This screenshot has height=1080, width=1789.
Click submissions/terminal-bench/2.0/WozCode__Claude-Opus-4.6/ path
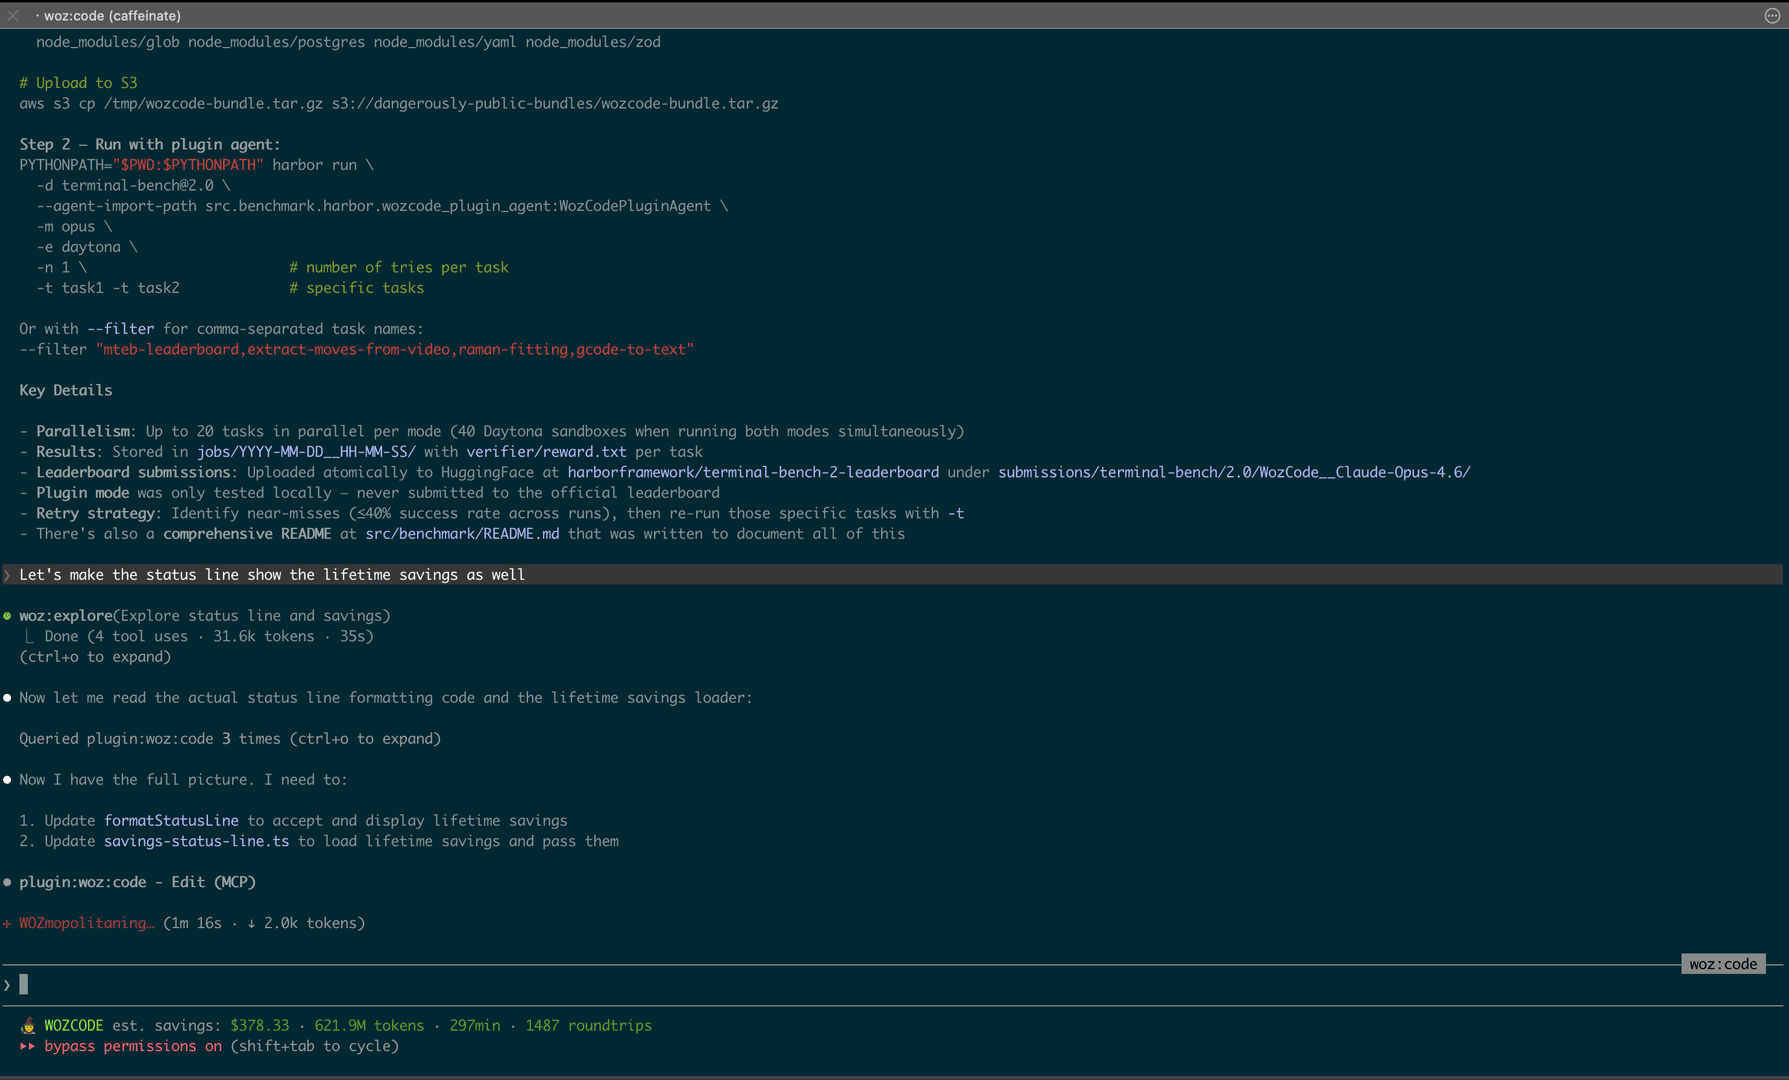click(1234, 472)
